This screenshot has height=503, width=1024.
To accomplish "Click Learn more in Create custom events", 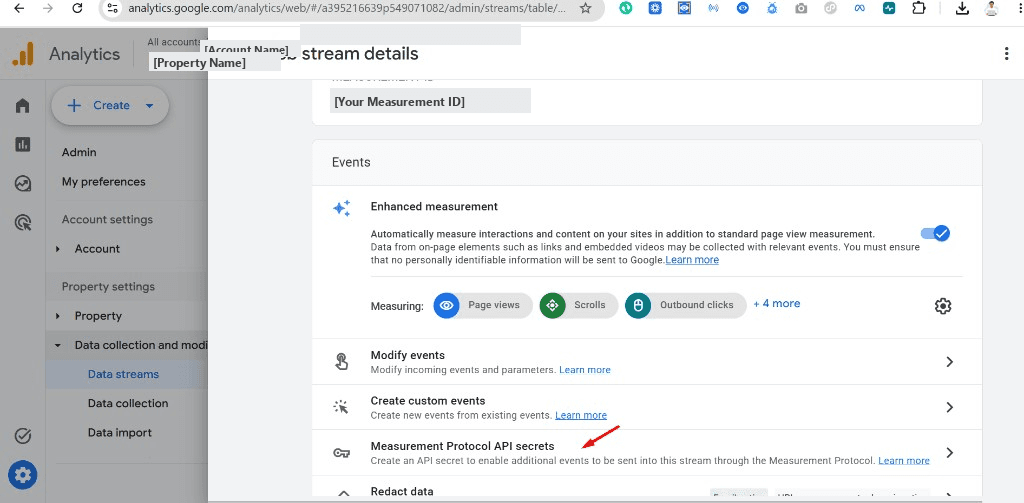I will click(x=581, y=415).
